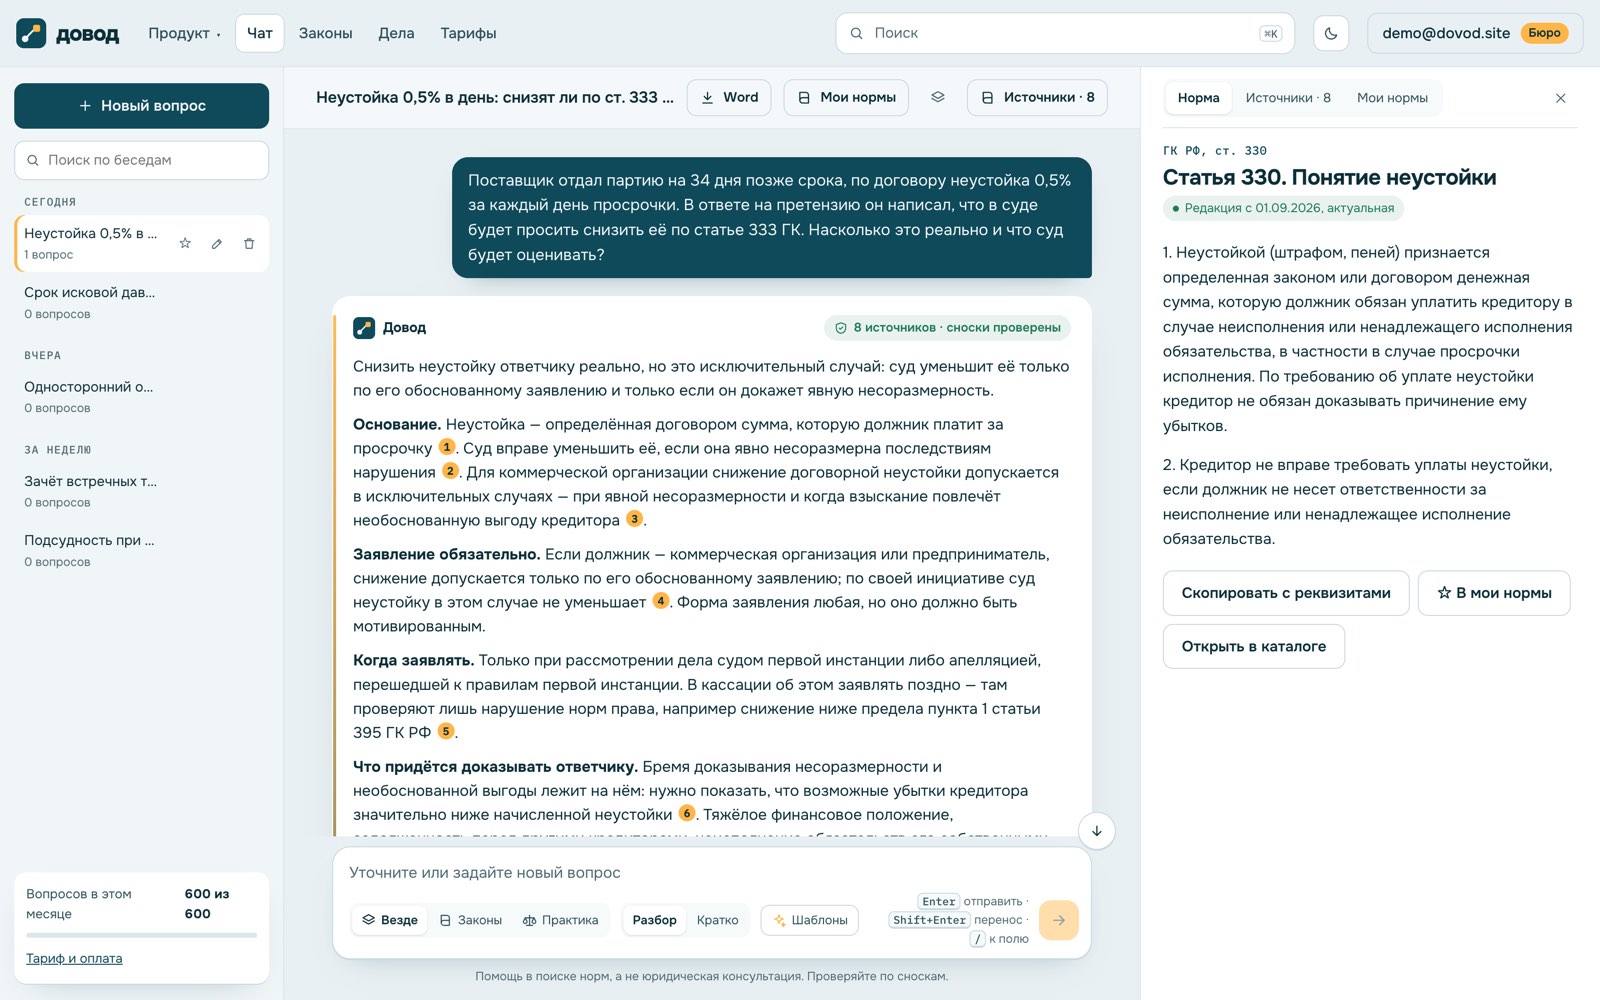This screenshot has height=1000, width=1600.
Task: Click Скопировать с реквизитами
Action: [x=1286, y=593]
